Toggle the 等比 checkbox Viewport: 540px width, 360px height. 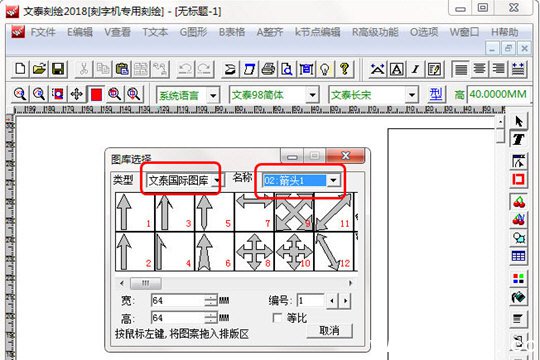point(277,318)
